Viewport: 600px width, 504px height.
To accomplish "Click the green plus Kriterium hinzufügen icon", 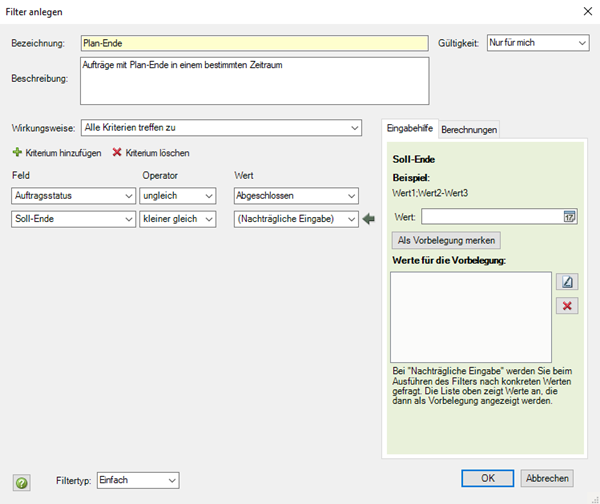I will (17, 152).
